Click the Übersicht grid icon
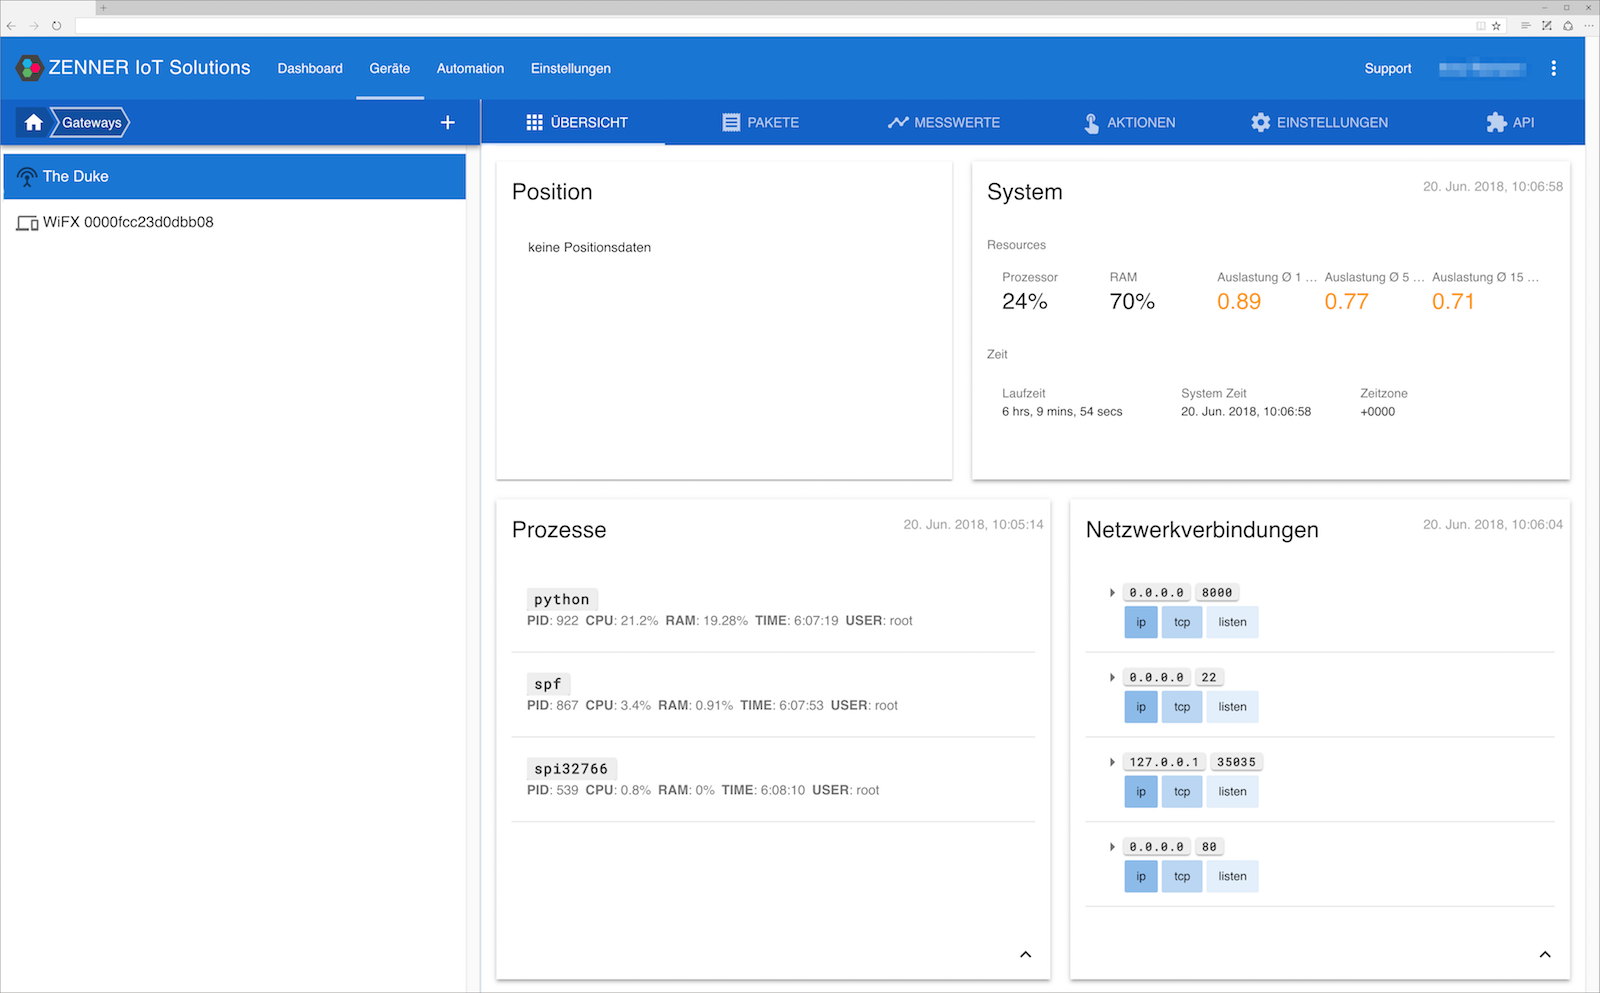1600x993 pixels. click(534, 122)
